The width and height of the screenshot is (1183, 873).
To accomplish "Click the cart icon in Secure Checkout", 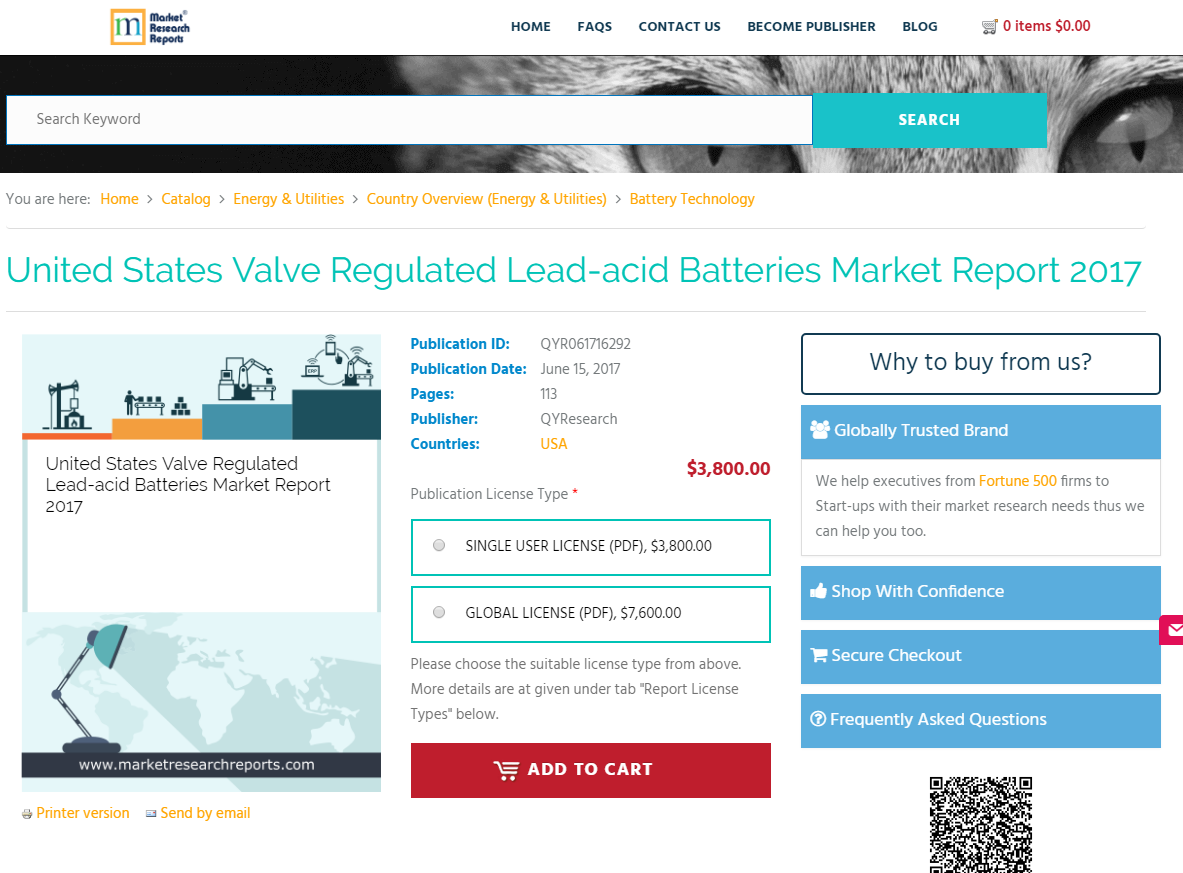I will tap(819, 655).
